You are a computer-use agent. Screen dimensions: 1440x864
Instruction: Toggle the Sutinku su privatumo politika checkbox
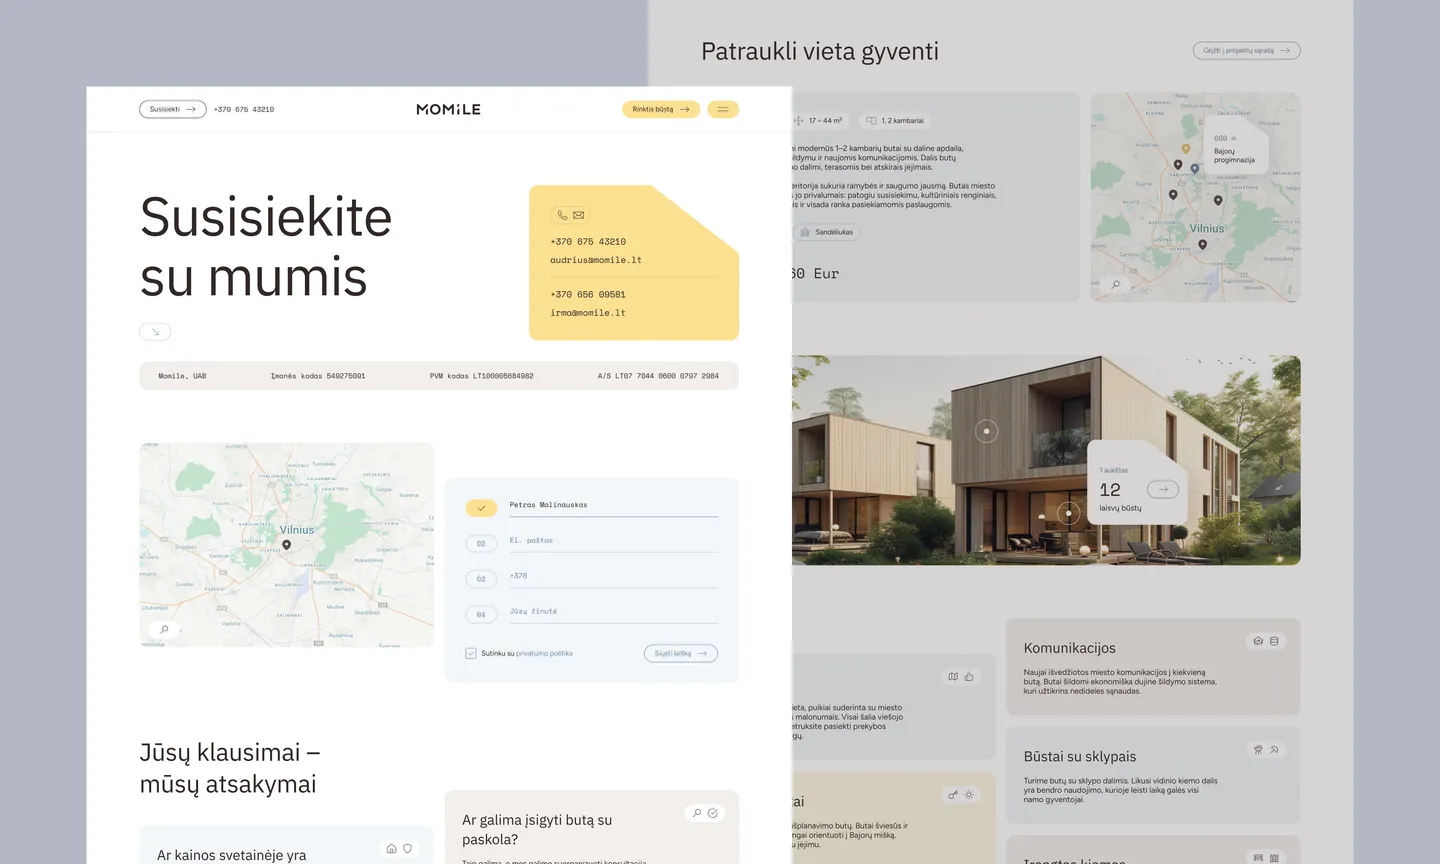pyautogui.click(x=471, y=654)
